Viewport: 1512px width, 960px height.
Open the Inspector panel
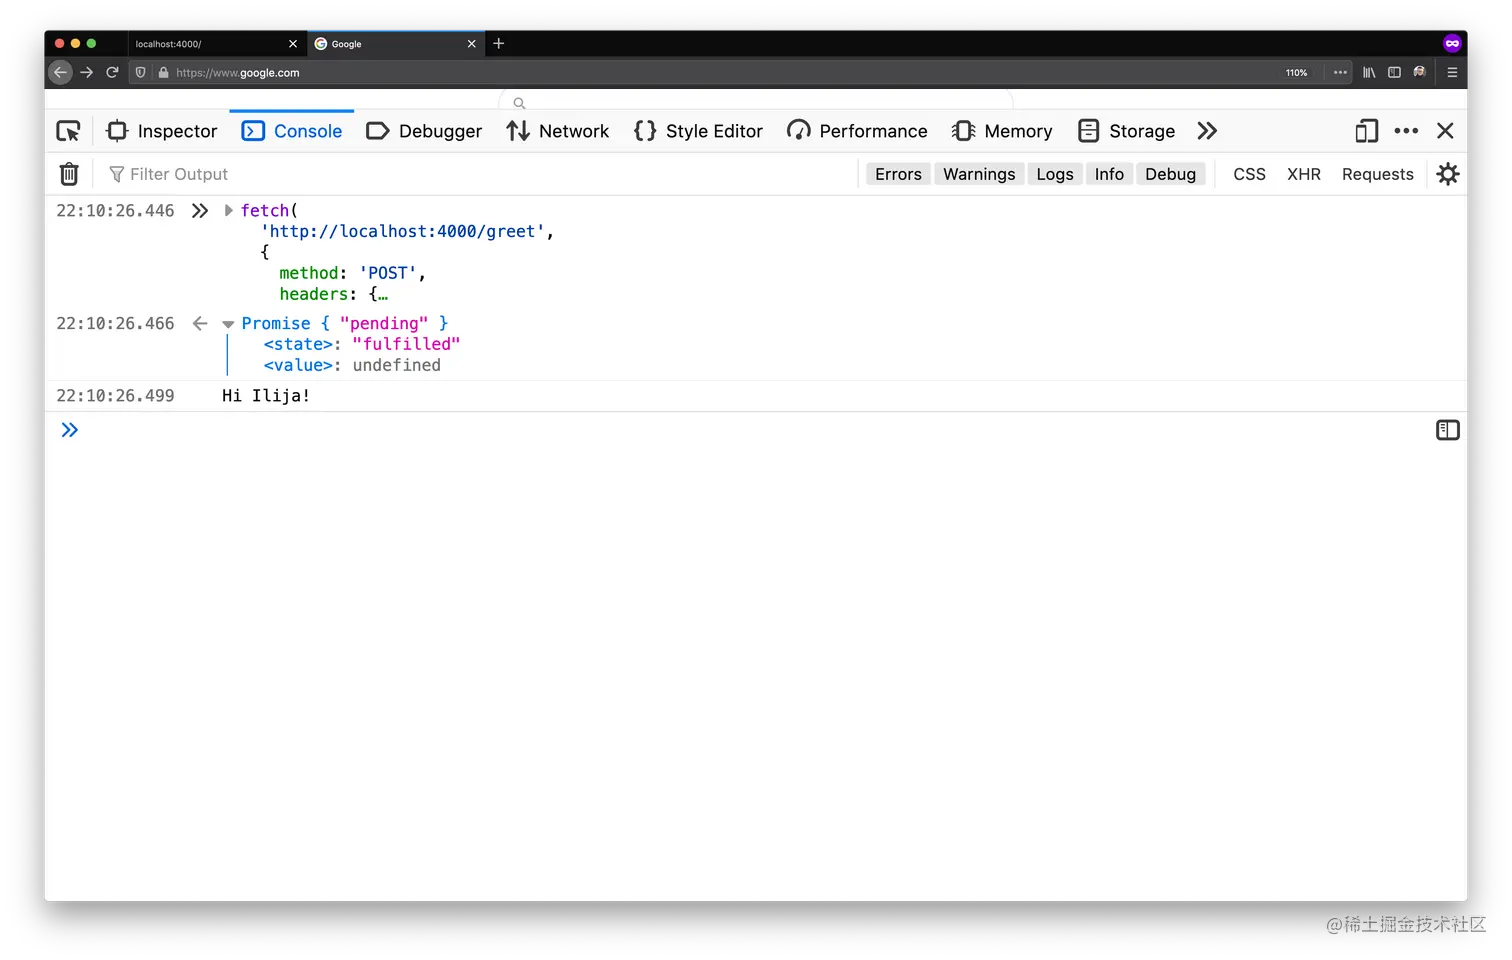pos(162,131)
